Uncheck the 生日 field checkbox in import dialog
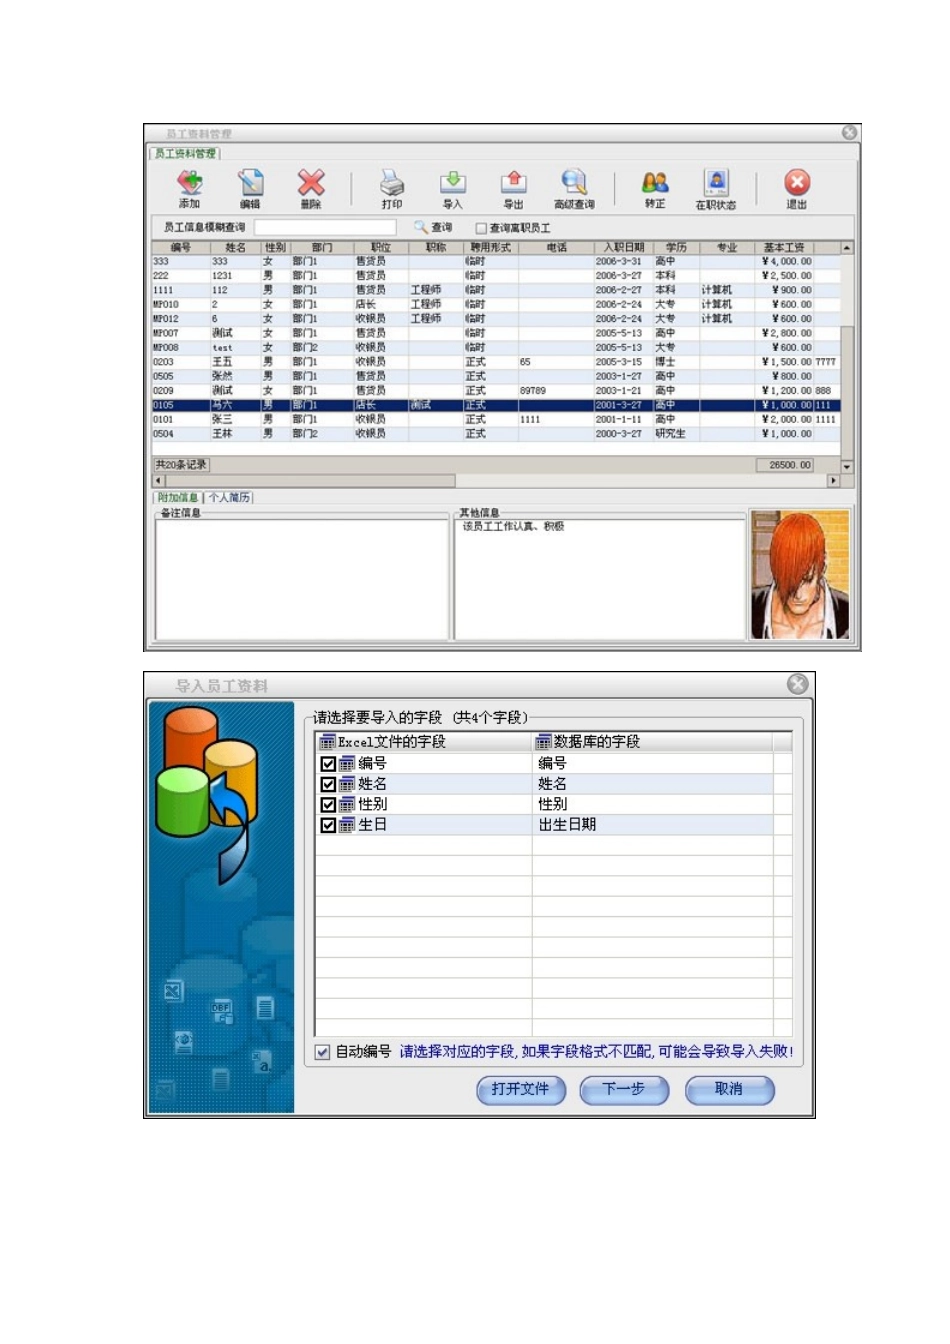This screenshot has width=950, height=1344. point(328,825)
